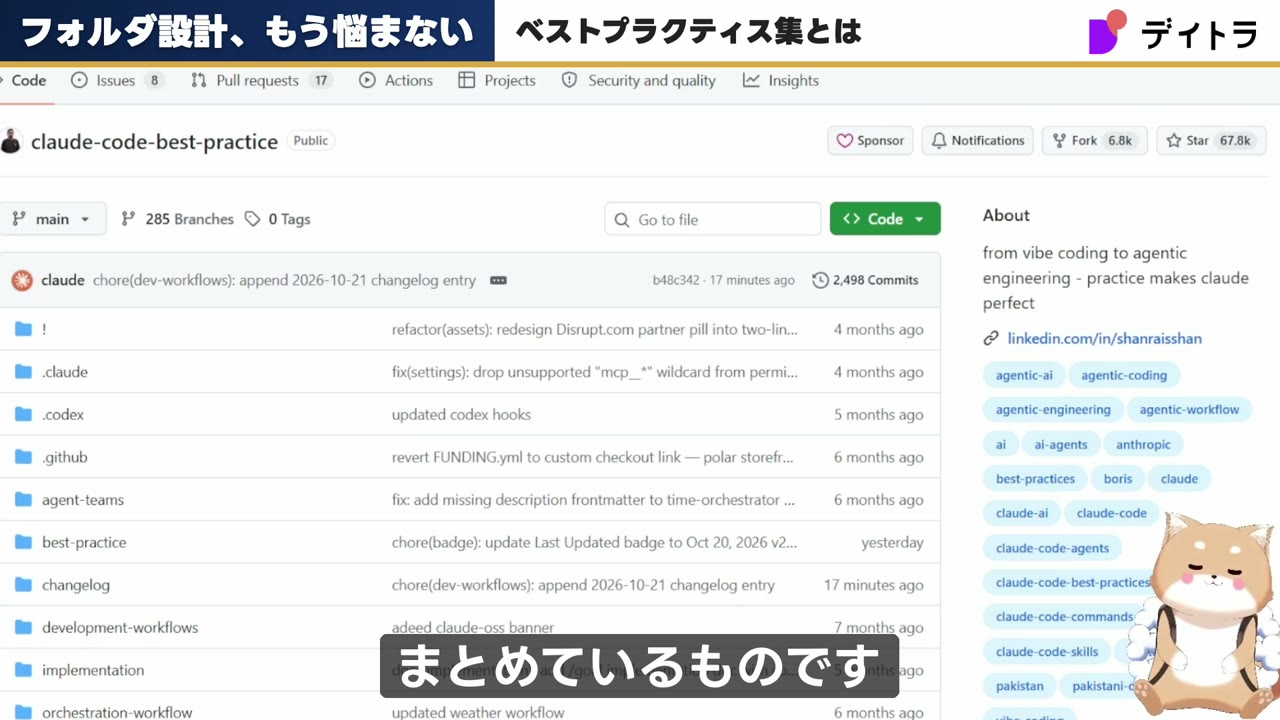Expand commit message ellipsis button
This screenshot has width=1280, height=720.
click(498, 281)
